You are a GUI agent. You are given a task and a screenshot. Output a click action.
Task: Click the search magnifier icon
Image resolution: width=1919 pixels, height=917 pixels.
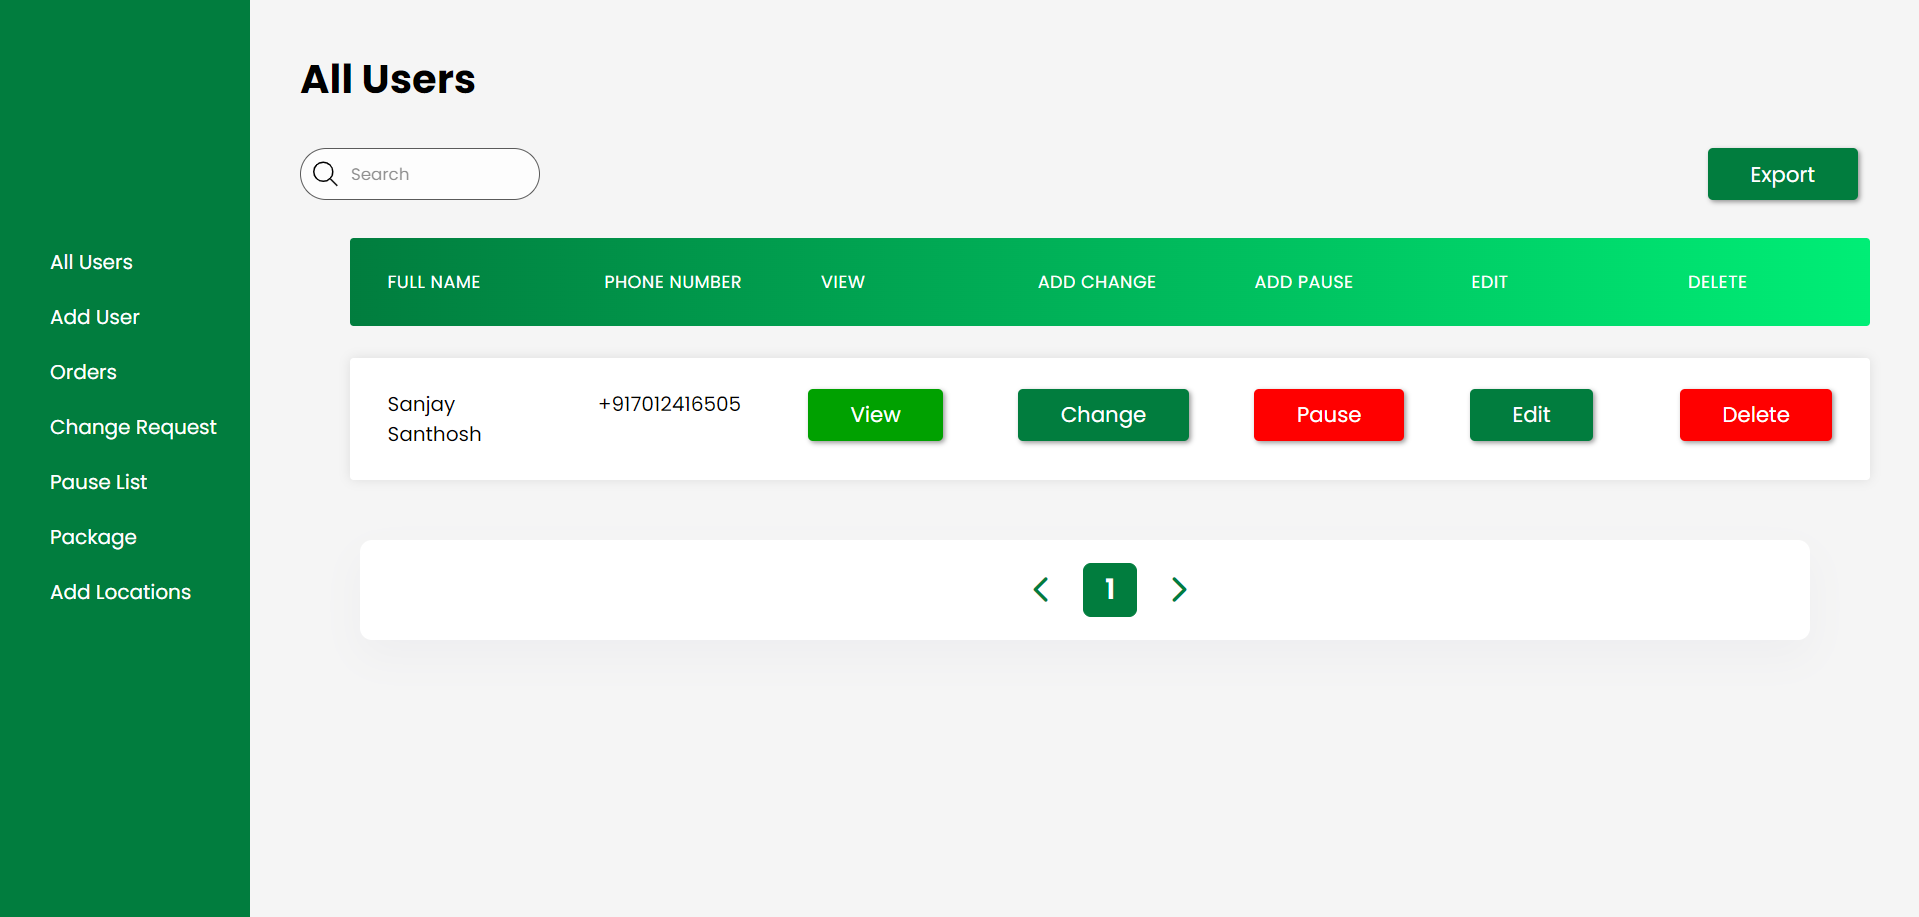[325, 174]
